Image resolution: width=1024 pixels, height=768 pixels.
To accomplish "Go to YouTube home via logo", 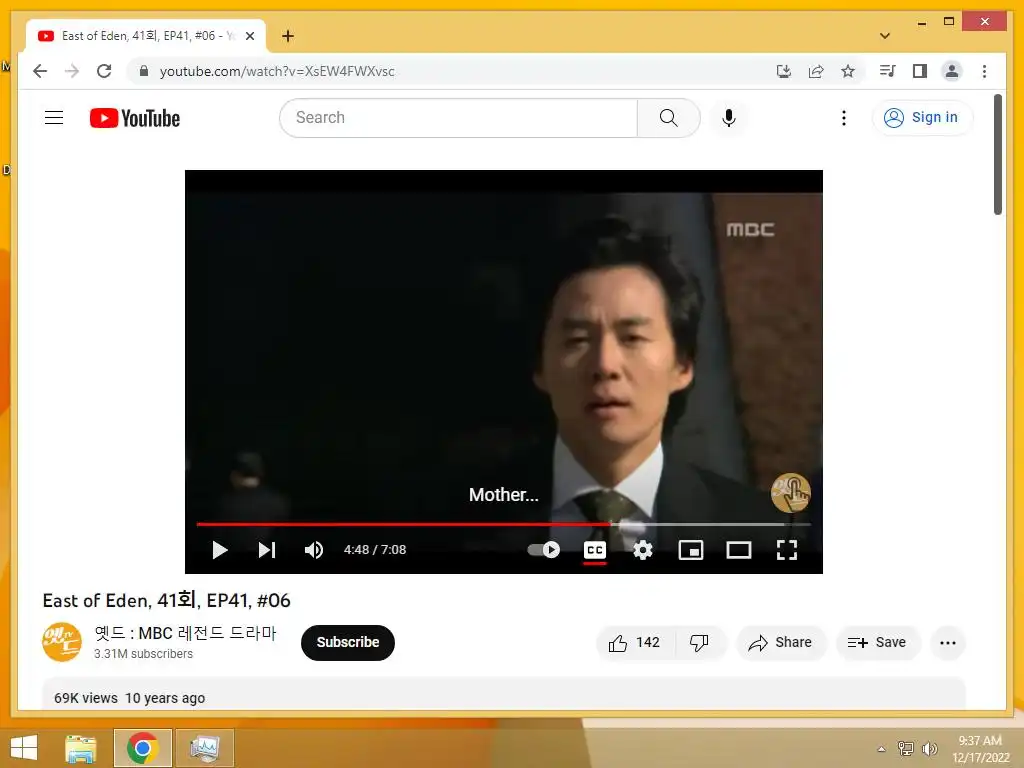I will pyautogui.click(x=135, y=118).
